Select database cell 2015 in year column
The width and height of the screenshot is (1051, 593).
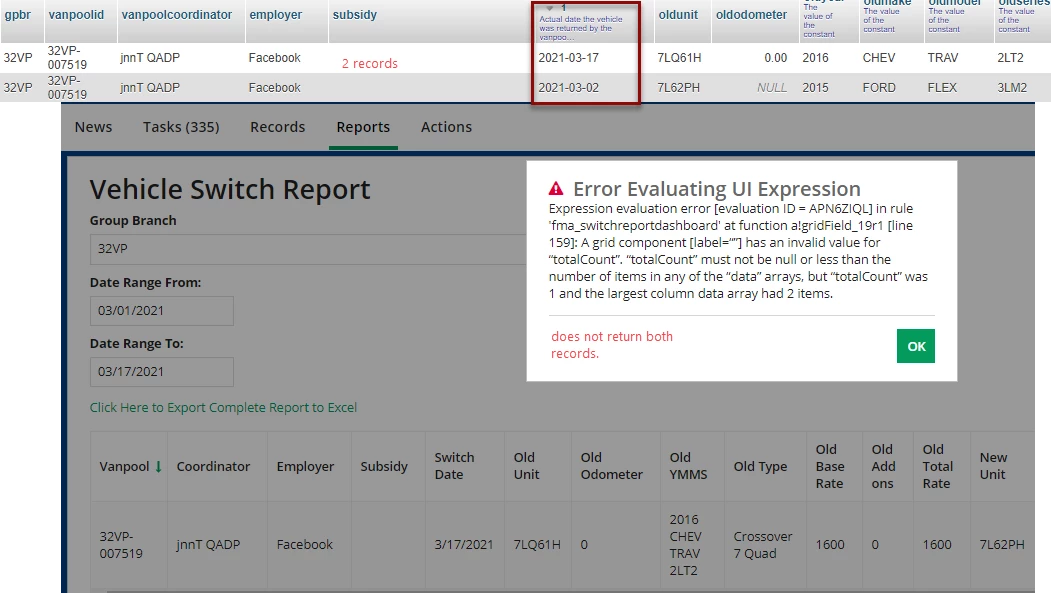815,88
